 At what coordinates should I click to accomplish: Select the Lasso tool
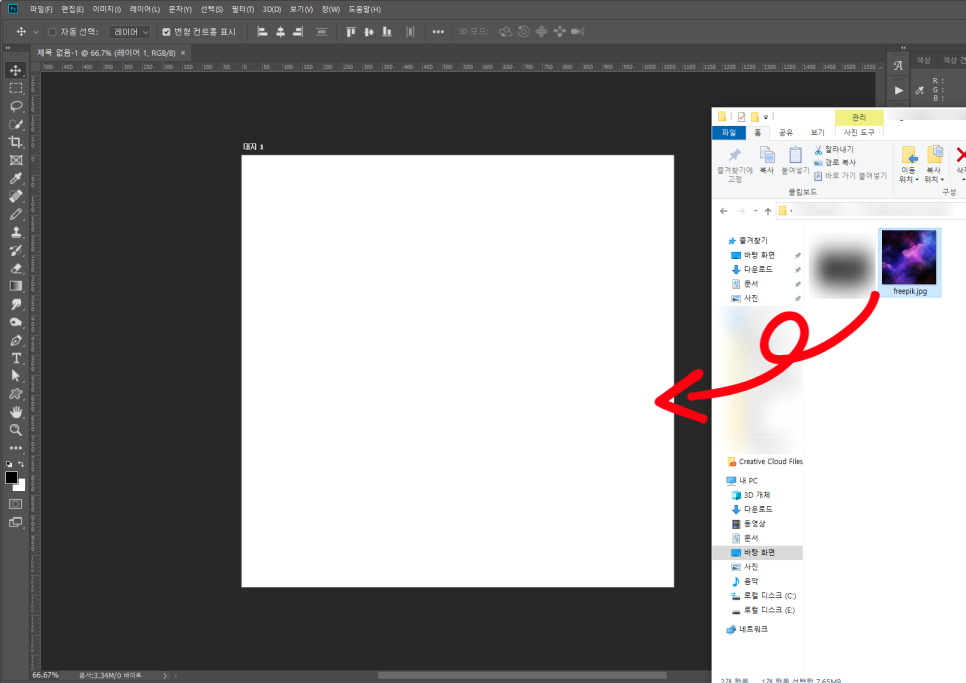pos(16,106)
